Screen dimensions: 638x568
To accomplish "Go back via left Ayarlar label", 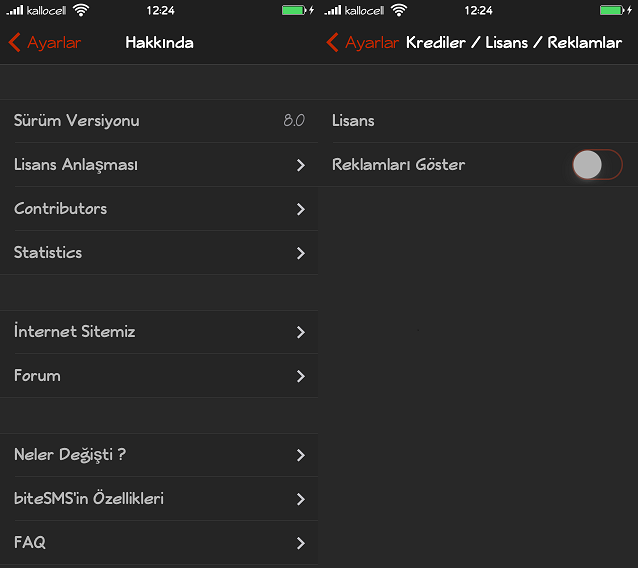I will (x=54, y=43).
